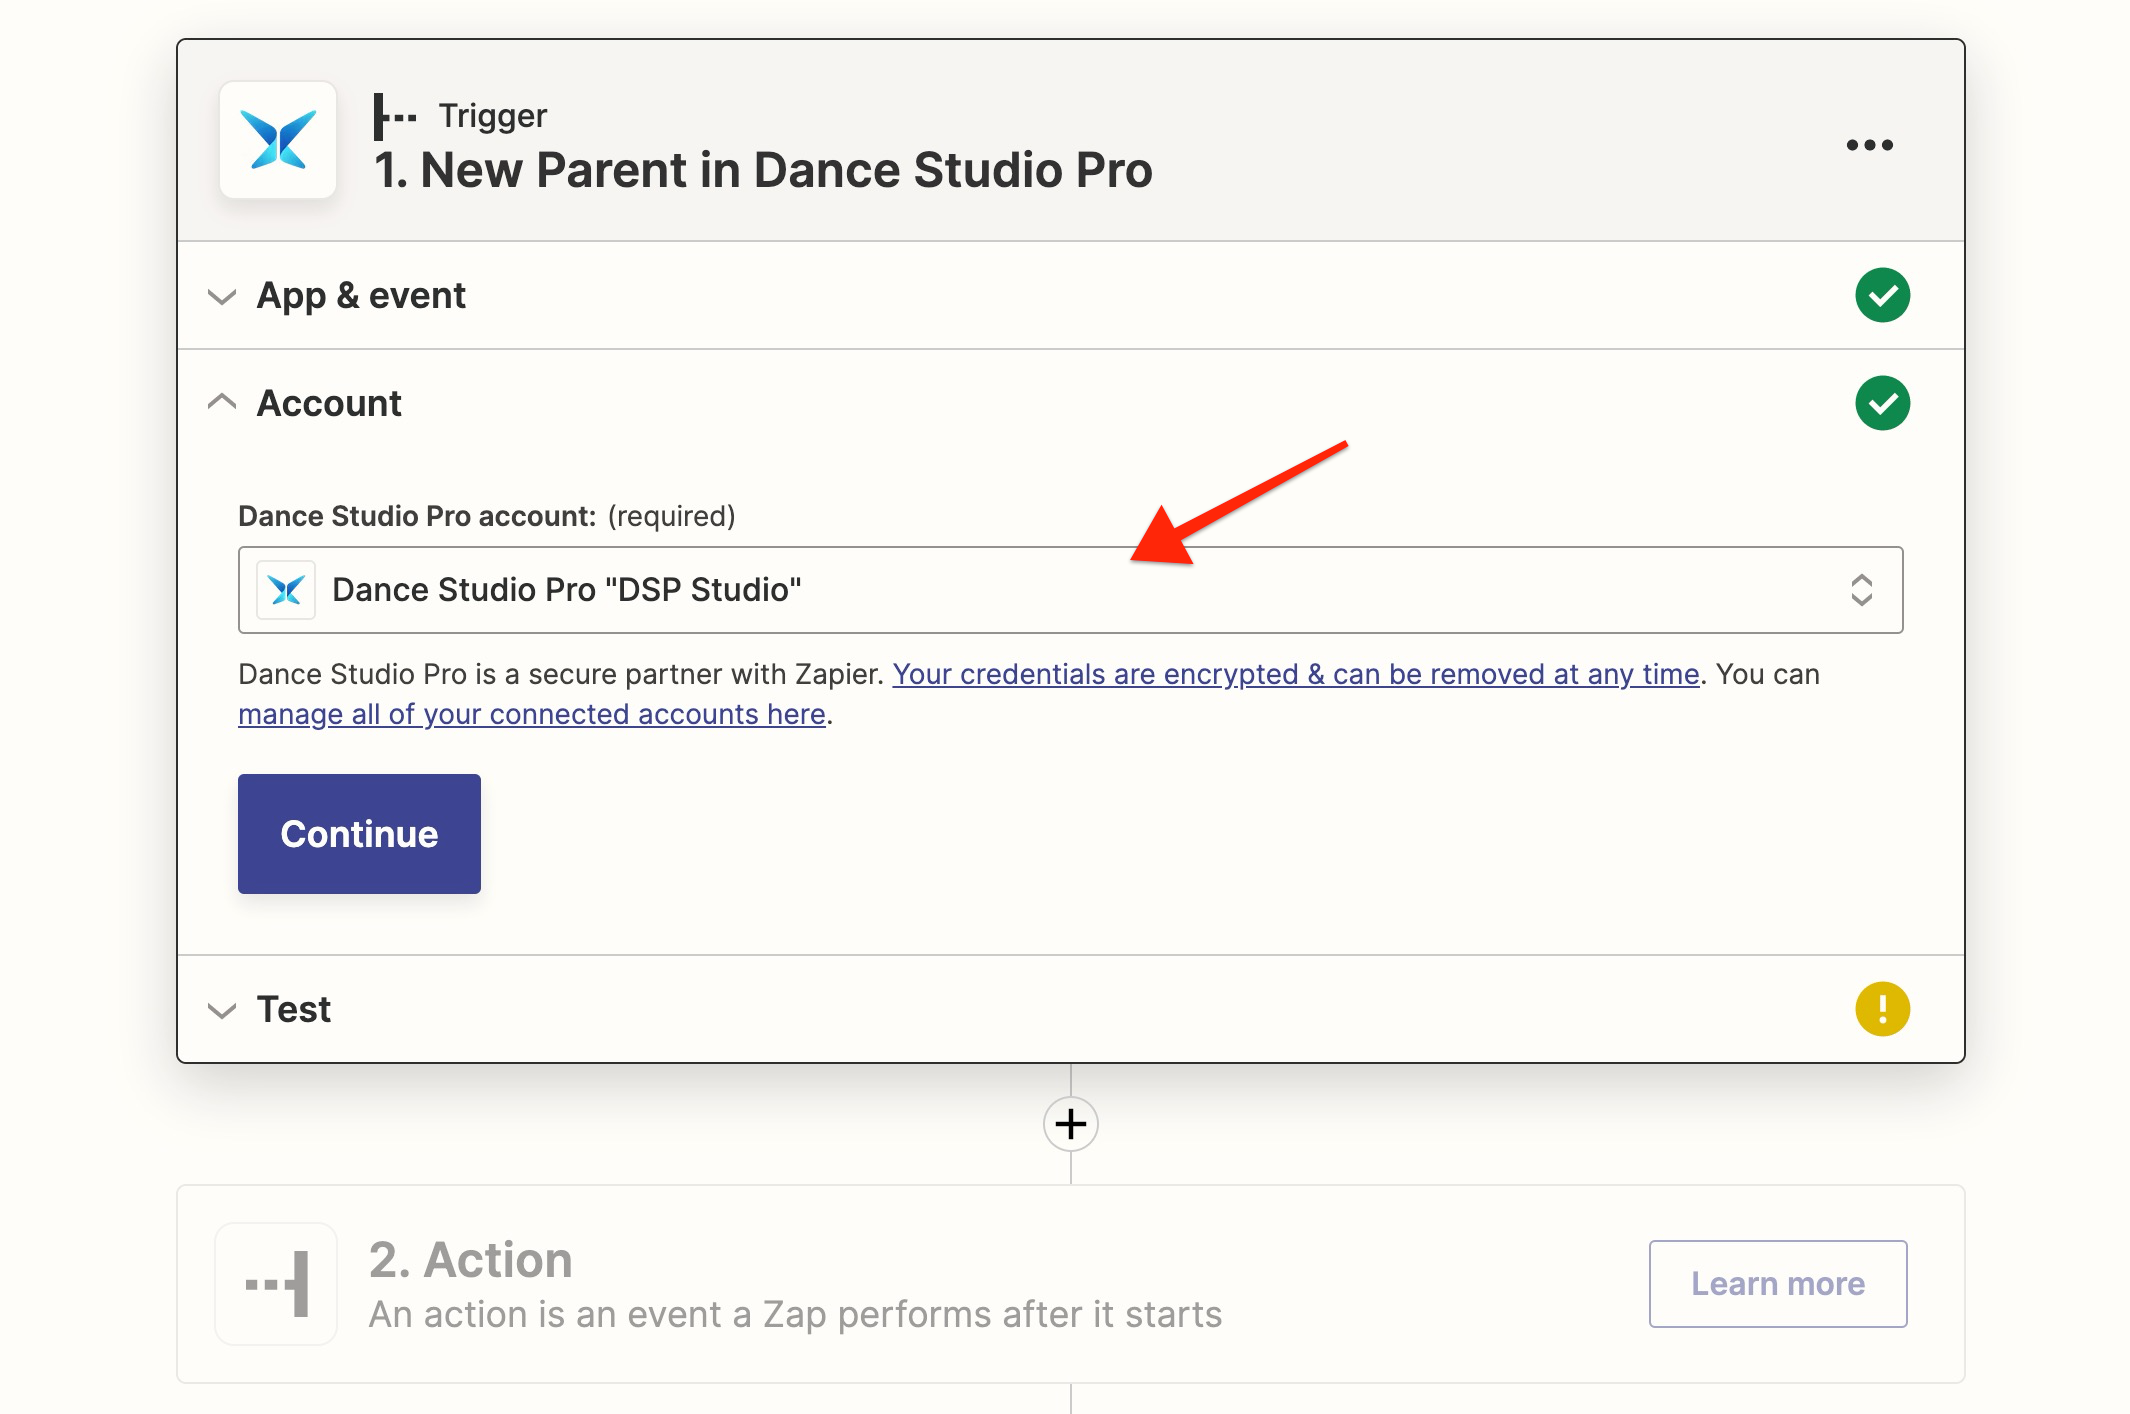This screenshot has width=2130, height=1414.
Task: Click the step title New Parent in Dance Studio Pro
Action: tap(763, 170)
